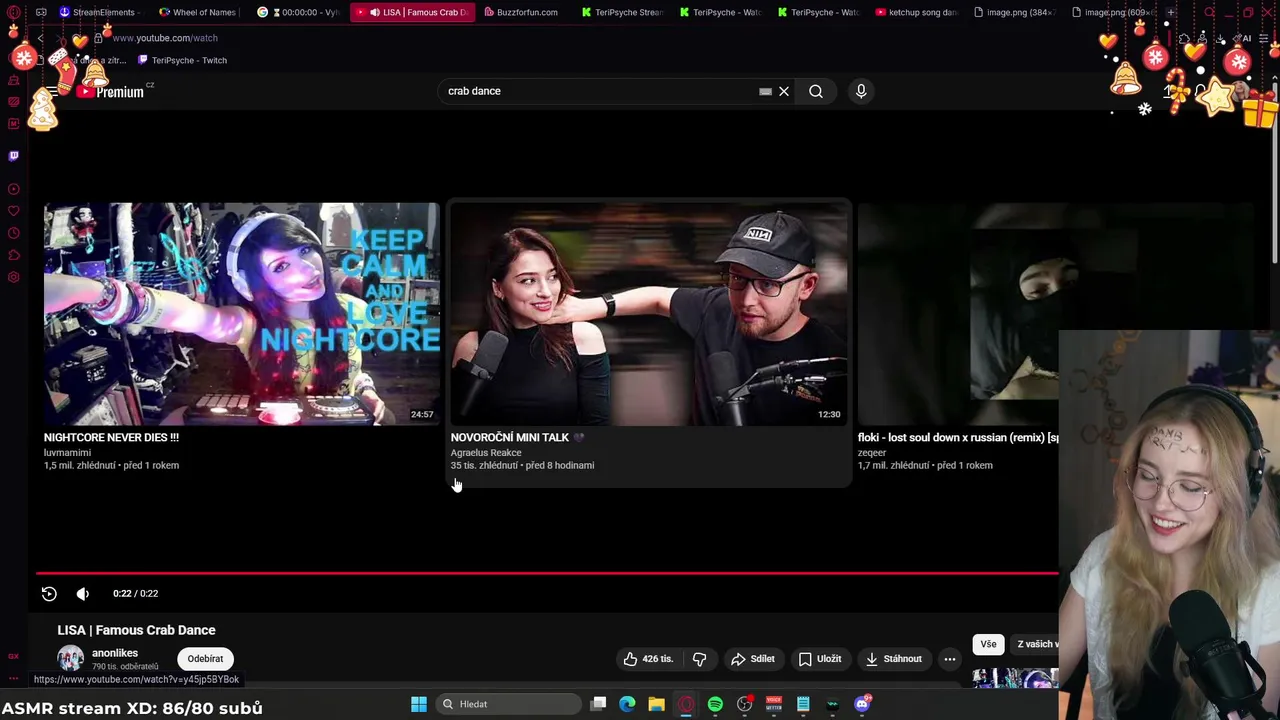Viewport: 1280px width, 720px height.
Task: Open the Windows Start menu
Action: 419,704
